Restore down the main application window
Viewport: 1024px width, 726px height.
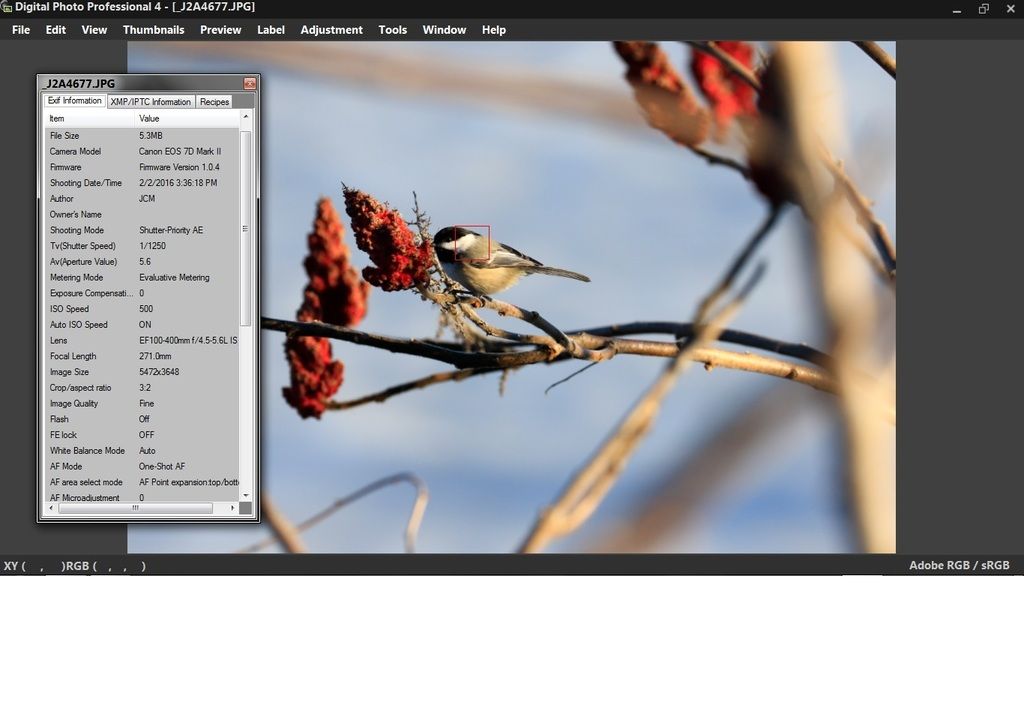pyautogui.click(x=983, y=8)
